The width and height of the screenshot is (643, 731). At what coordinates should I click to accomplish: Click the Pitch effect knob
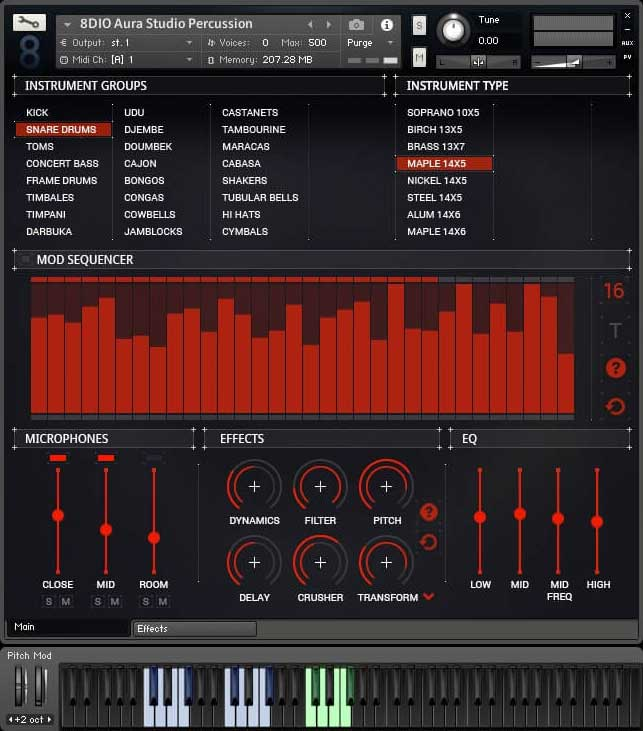tap(386, 486)
